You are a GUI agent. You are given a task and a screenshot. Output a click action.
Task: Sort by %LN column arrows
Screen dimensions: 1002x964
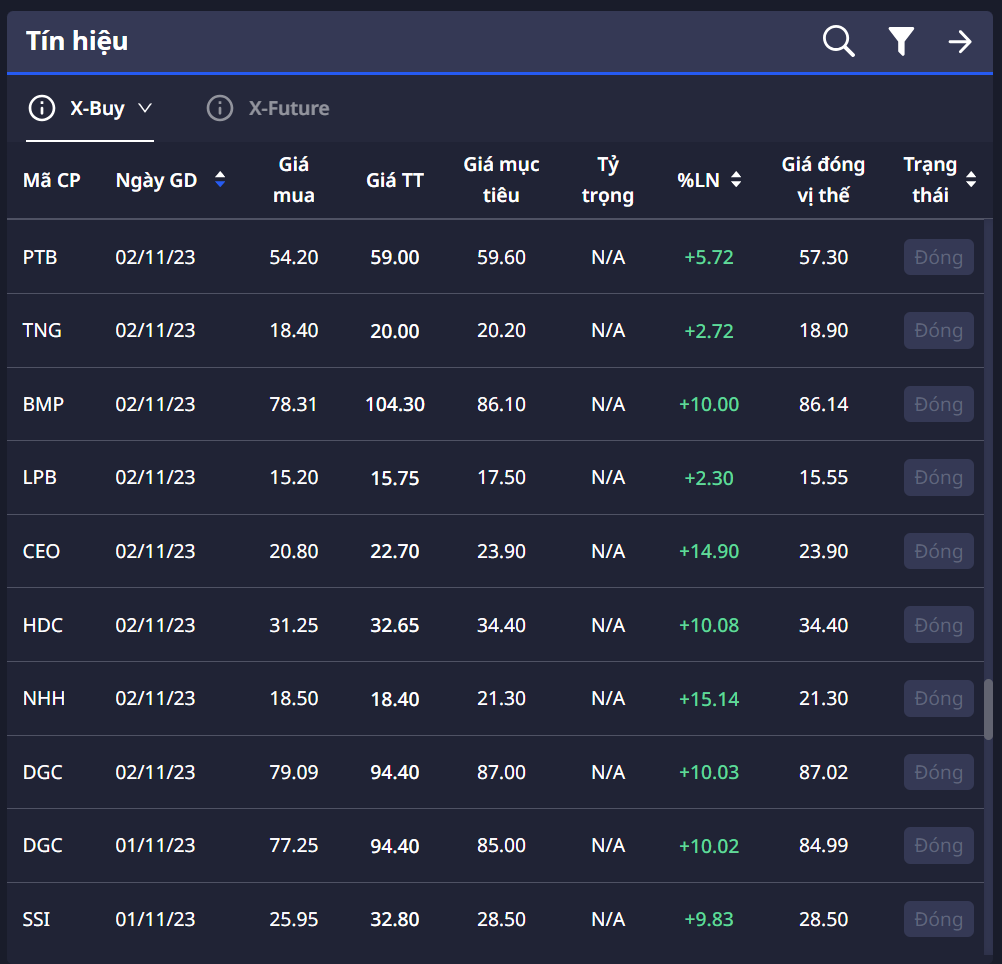pyautogui.click(x=737, y=180)
